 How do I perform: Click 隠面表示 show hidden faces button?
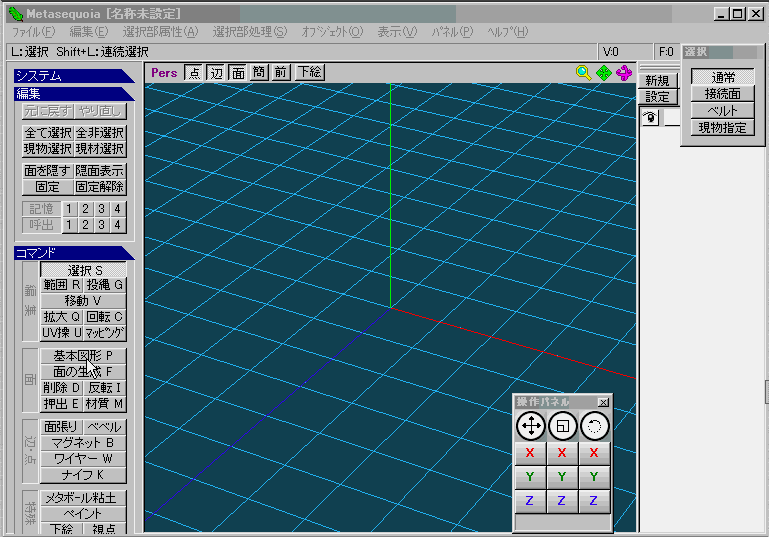(100, 171)
